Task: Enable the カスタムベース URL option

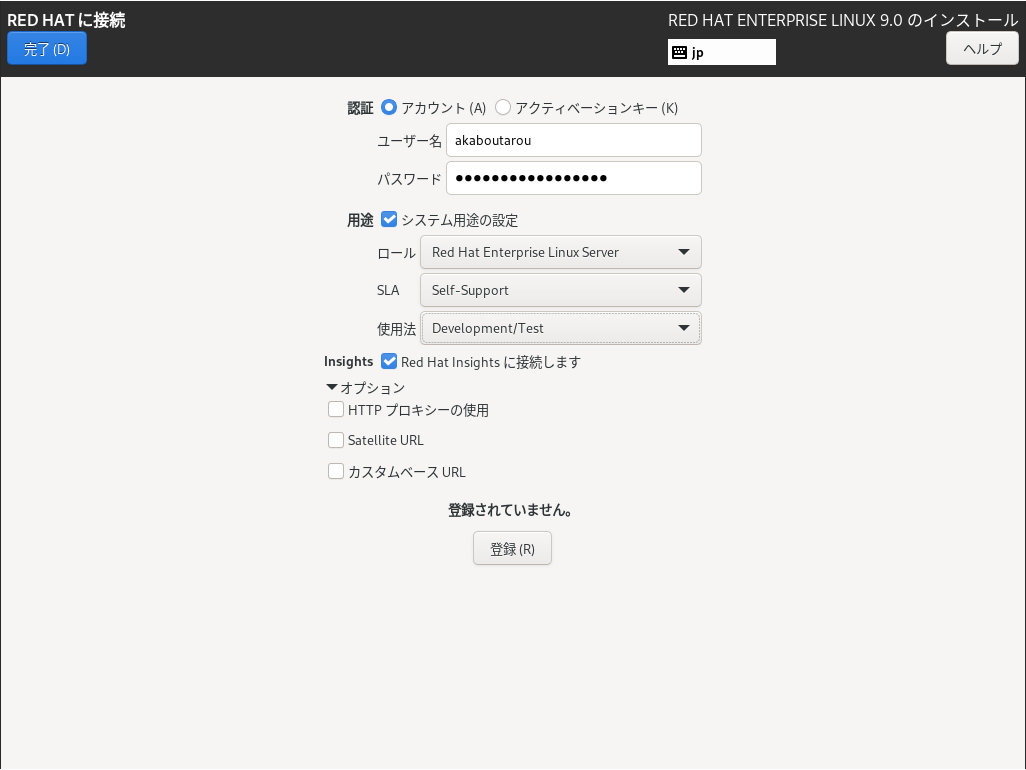Action: pyautogui.click(x=336, y=471)
